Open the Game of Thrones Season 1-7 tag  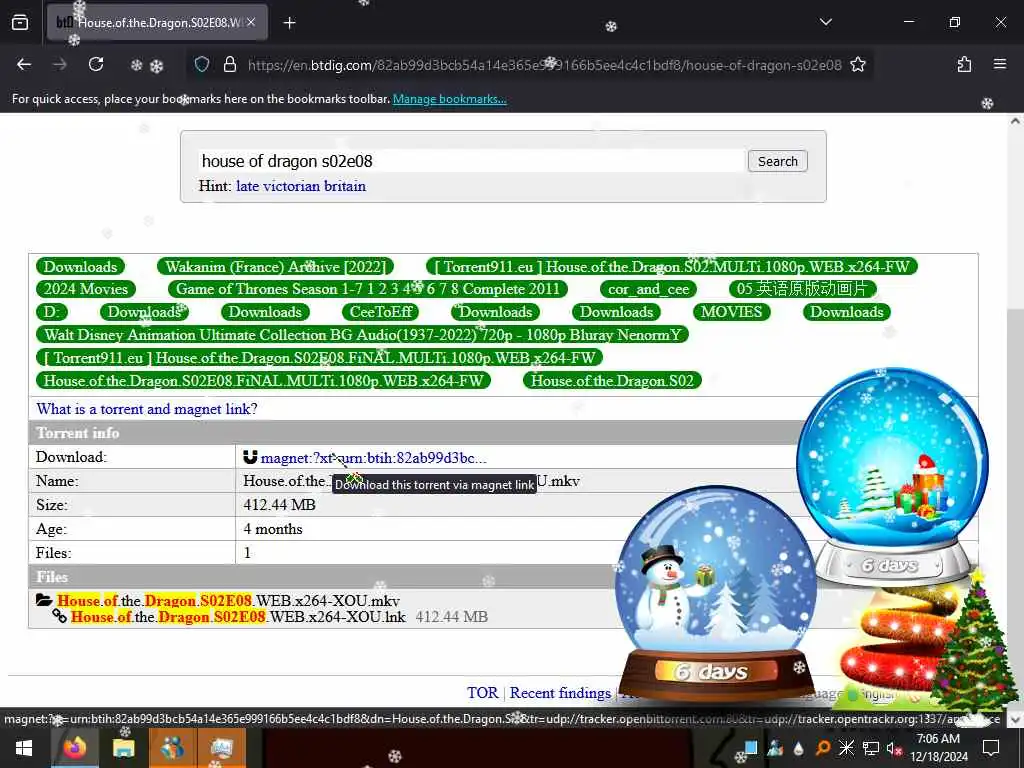(368, 289)
